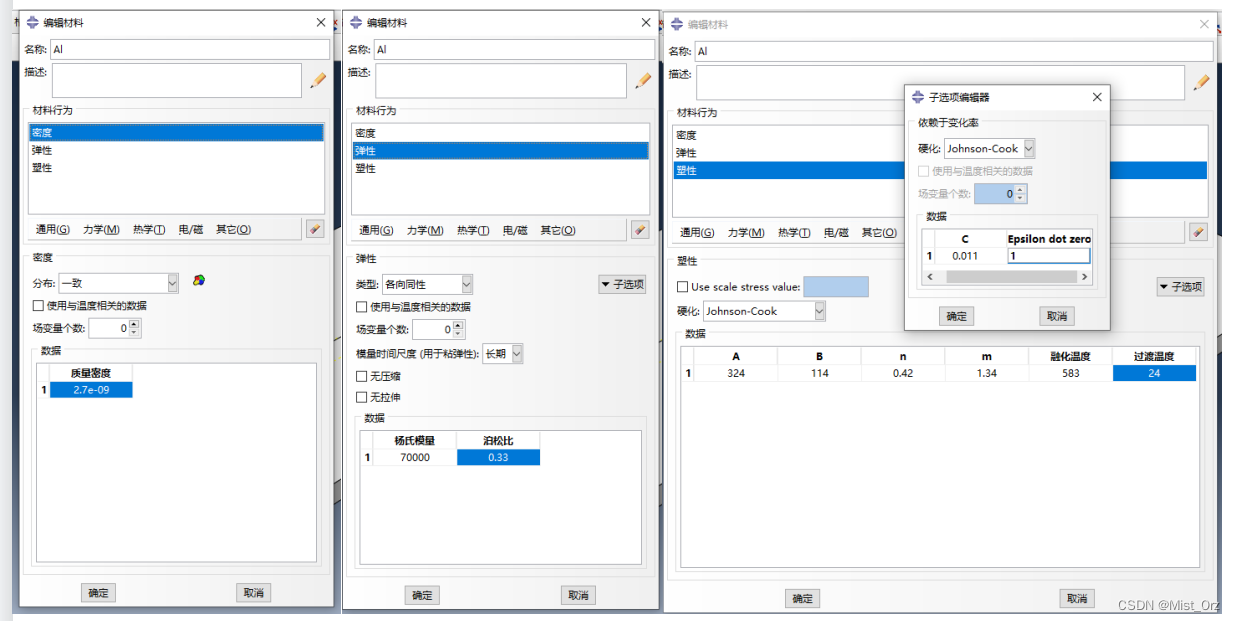Open 其它(O) menu in the elasticity dialog

tap(558, 230)
